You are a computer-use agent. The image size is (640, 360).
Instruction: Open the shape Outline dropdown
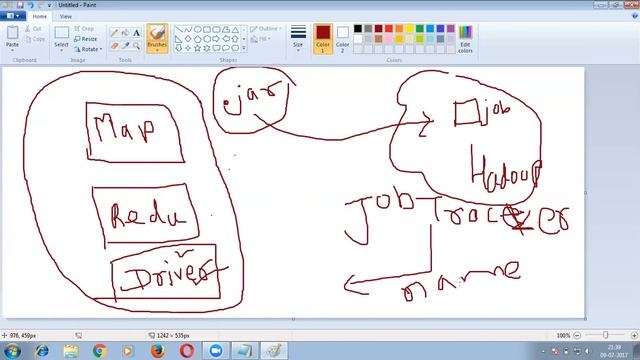pyautogui.click(x=266, y=29)
